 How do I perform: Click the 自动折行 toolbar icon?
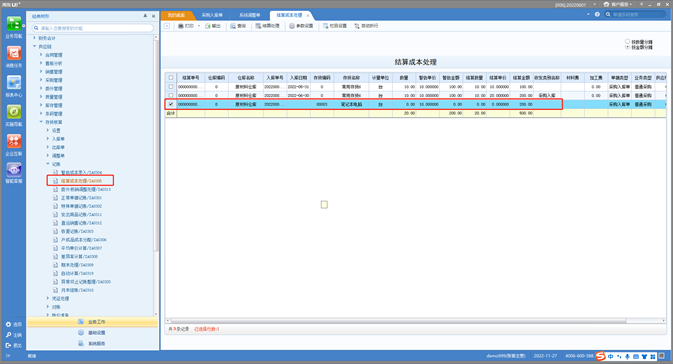point(357,26)
